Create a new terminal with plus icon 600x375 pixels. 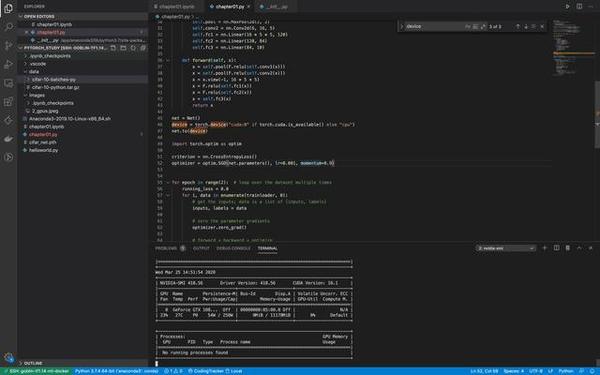click(545, 248)
